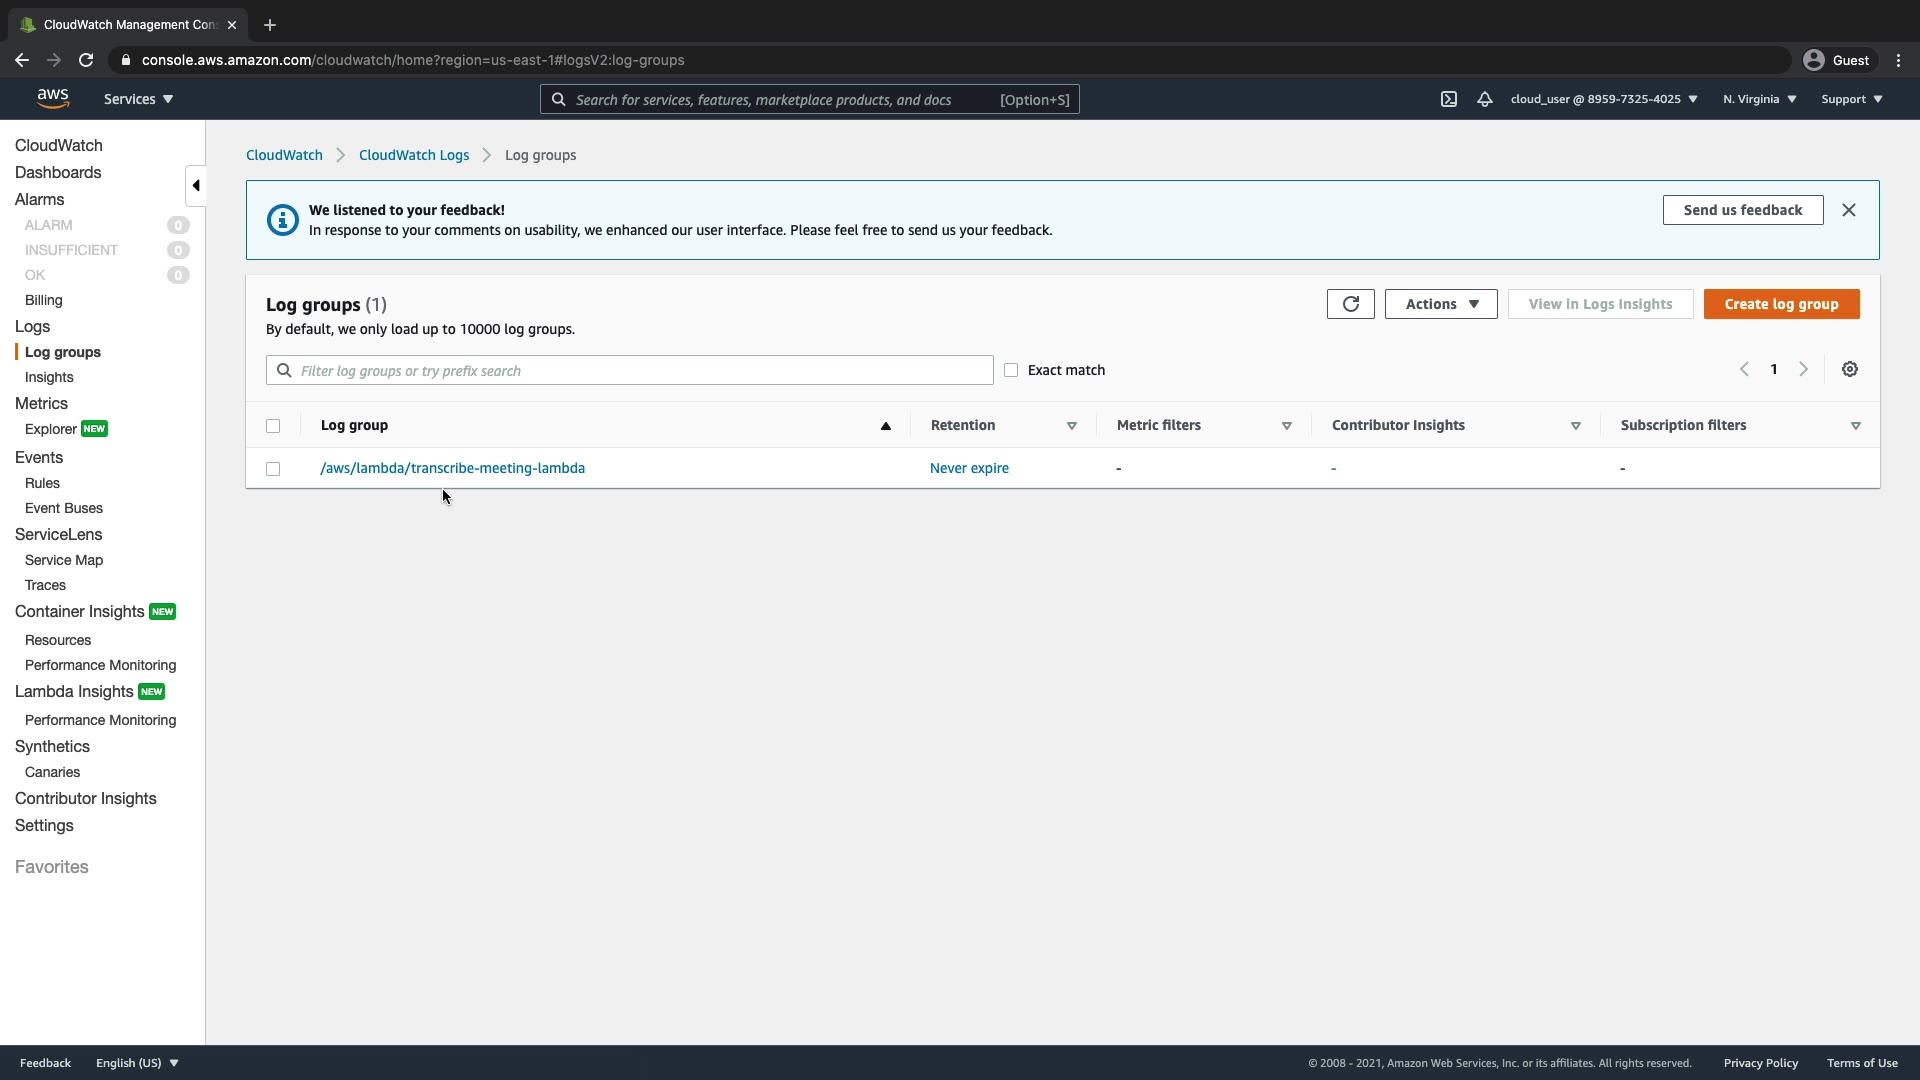This screenshot has width=1920, height=1080.
Task: Go to next page of log groups
Action: pos(1804,369)
